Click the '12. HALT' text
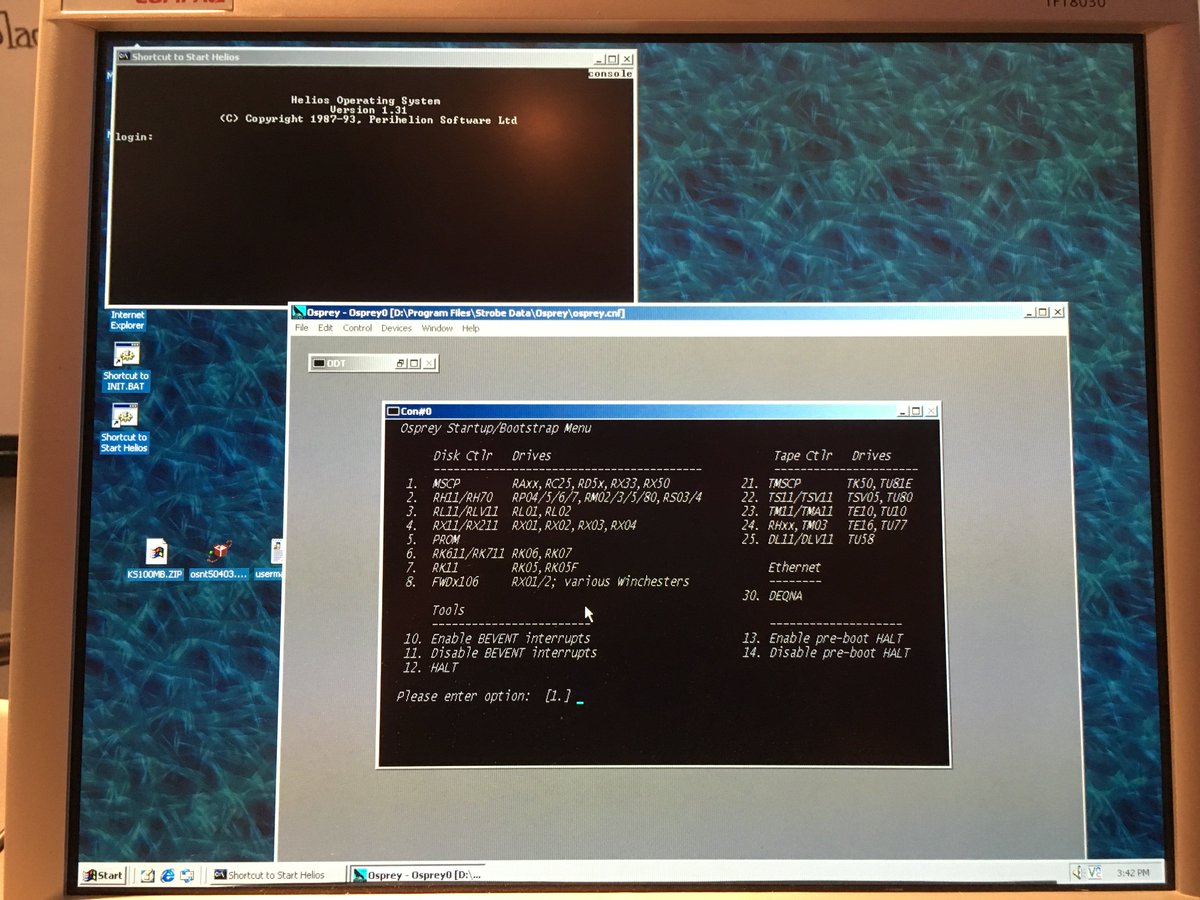 431,666
